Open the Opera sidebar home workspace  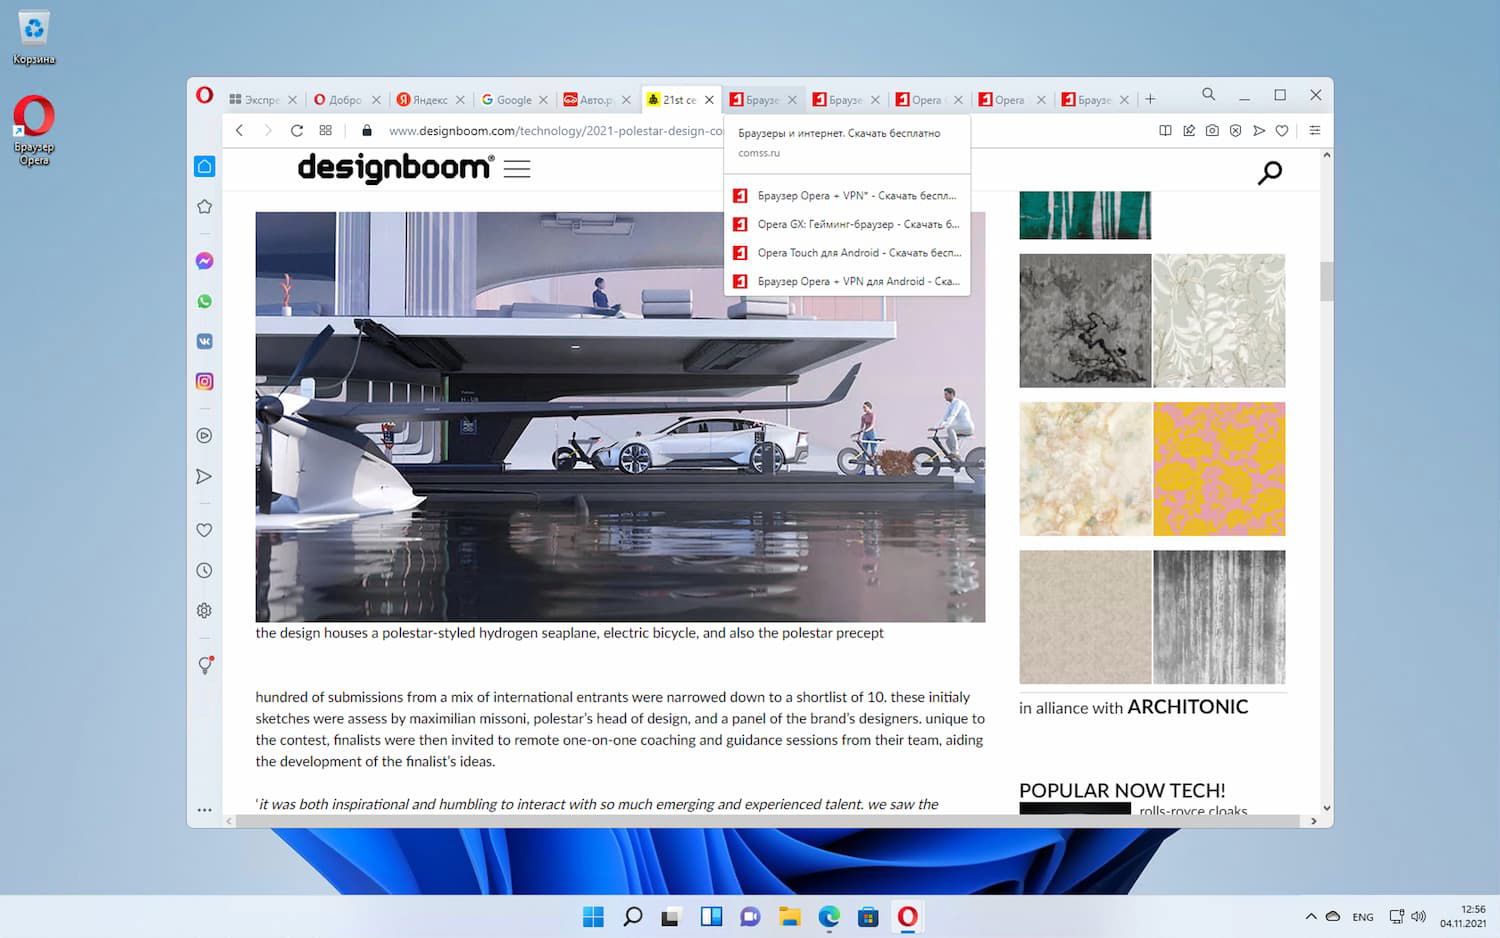(204, 166)
